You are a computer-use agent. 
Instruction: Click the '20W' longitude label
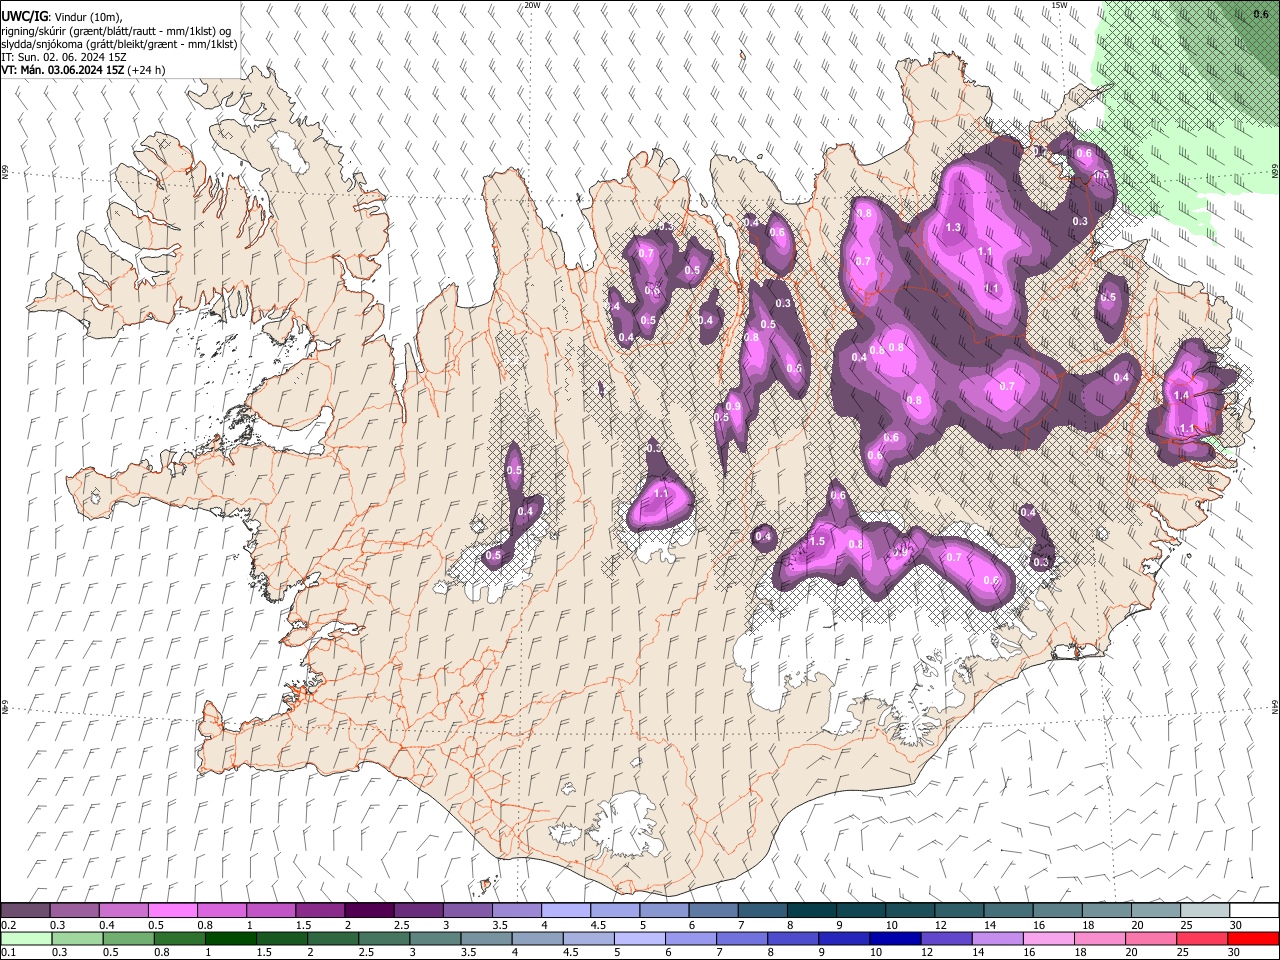tap(532, 5)
